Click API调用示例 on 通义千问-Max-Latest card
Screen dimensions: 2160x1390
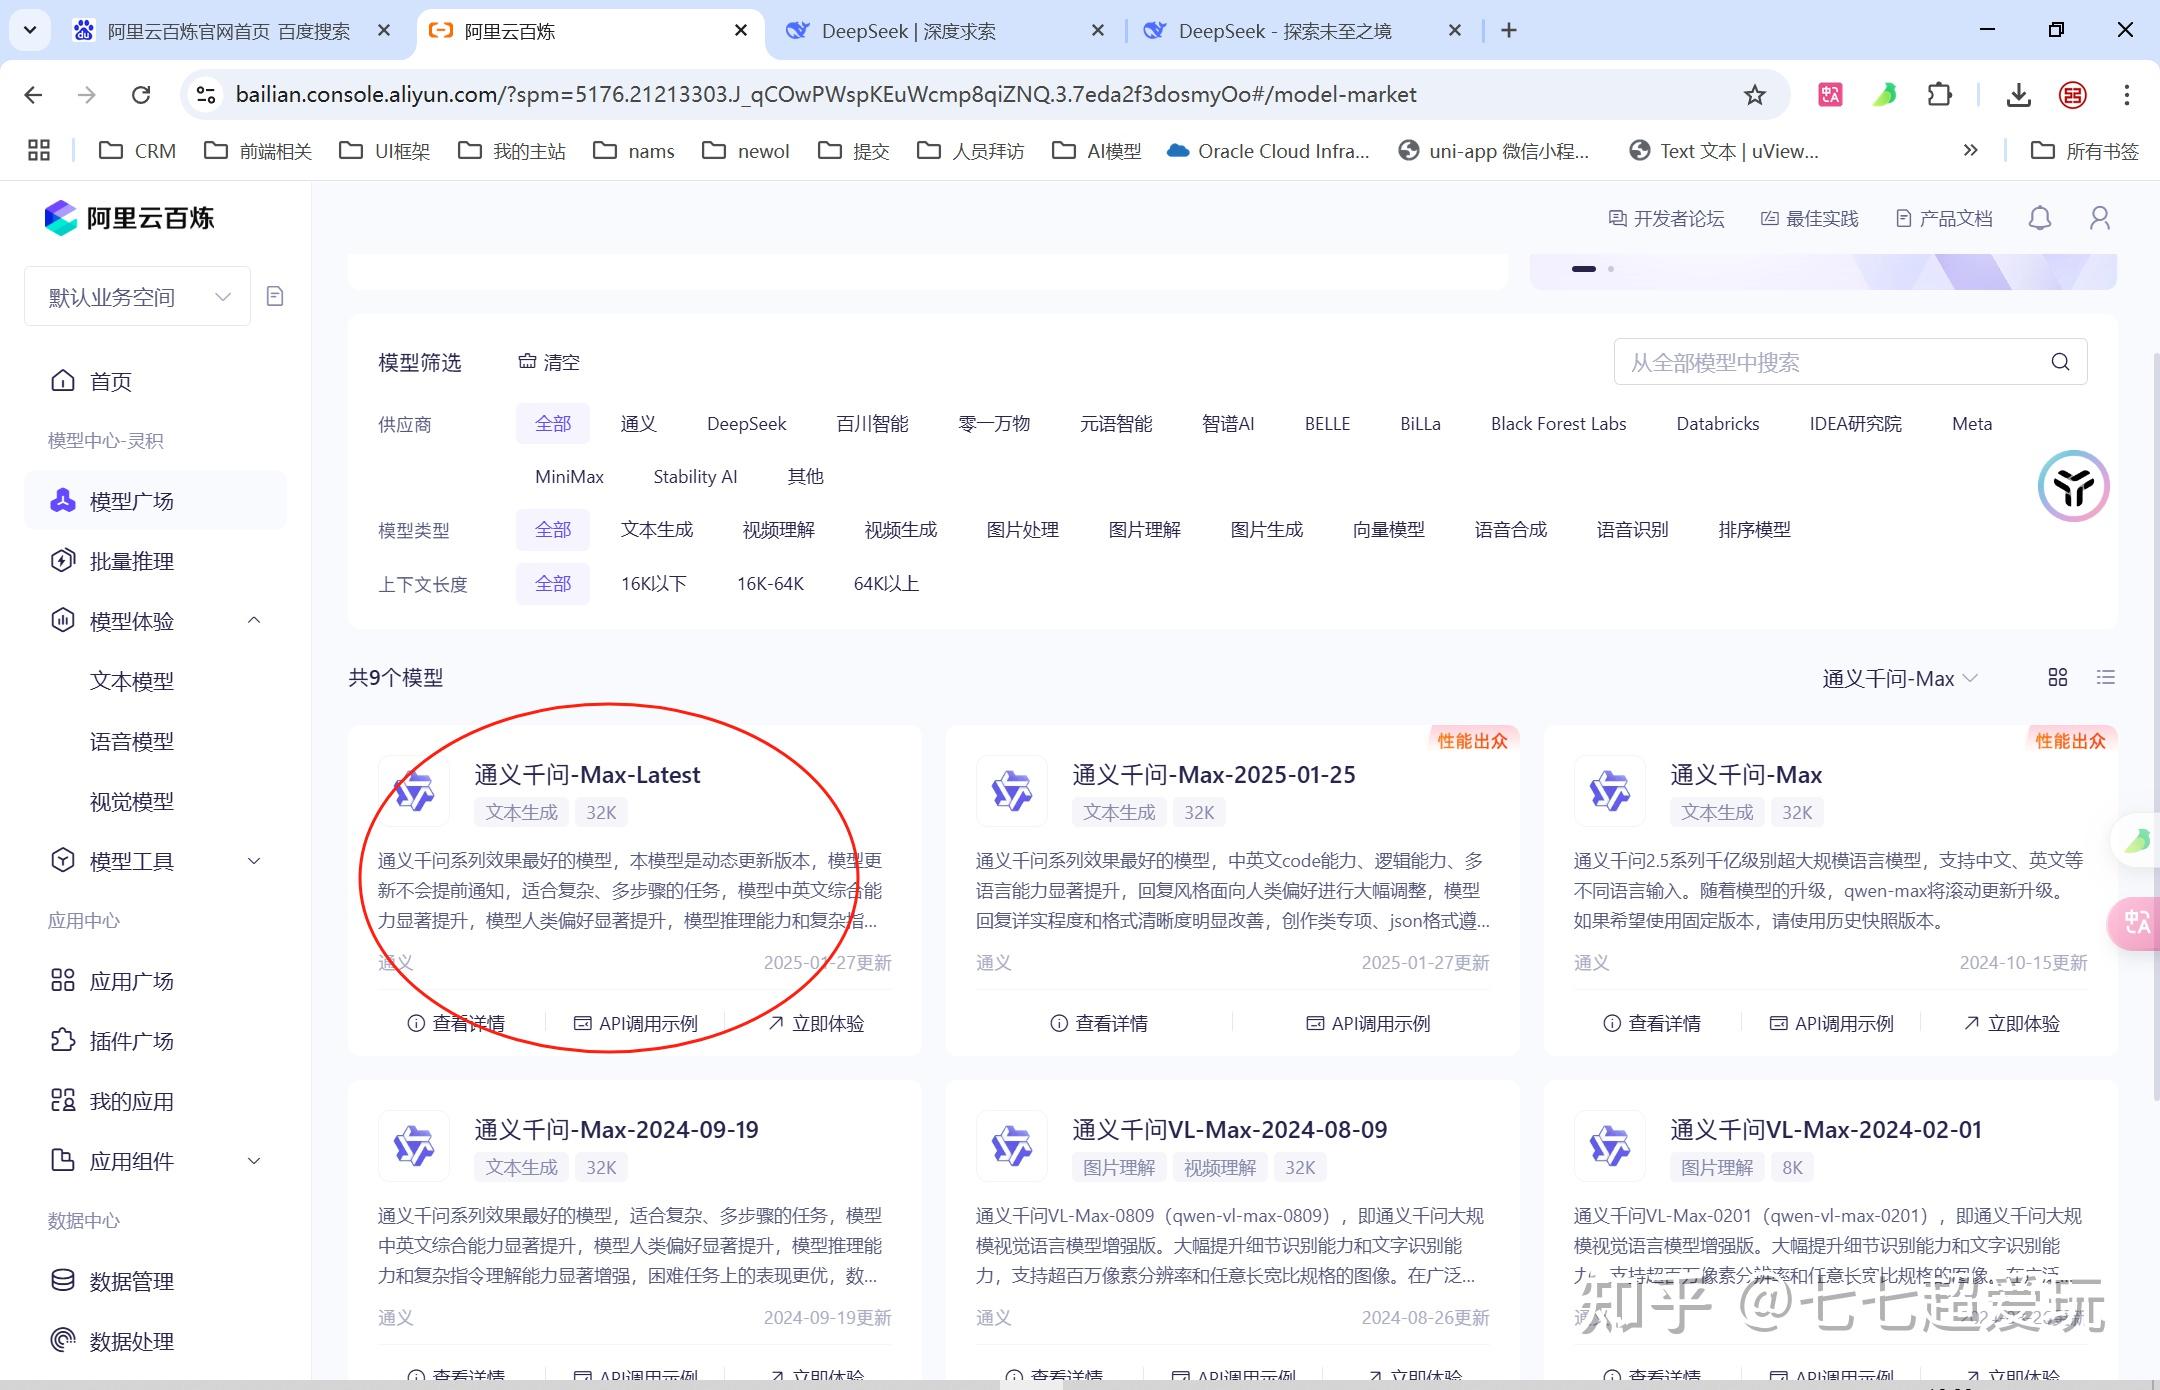pos(636,1023)
